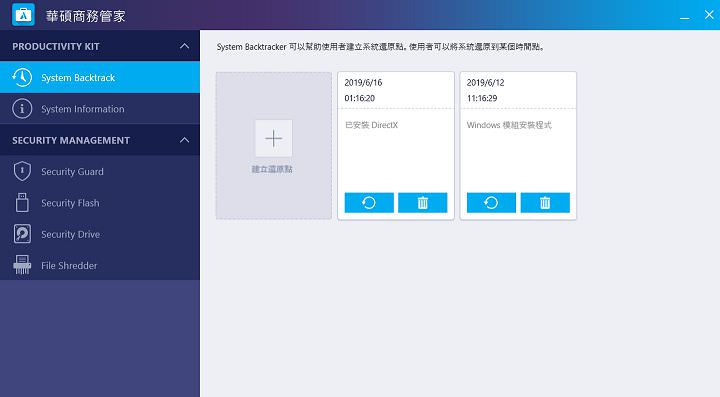The image size is (720, 397).
Task: Click the System Information info icon
Action: pos(22,109)
